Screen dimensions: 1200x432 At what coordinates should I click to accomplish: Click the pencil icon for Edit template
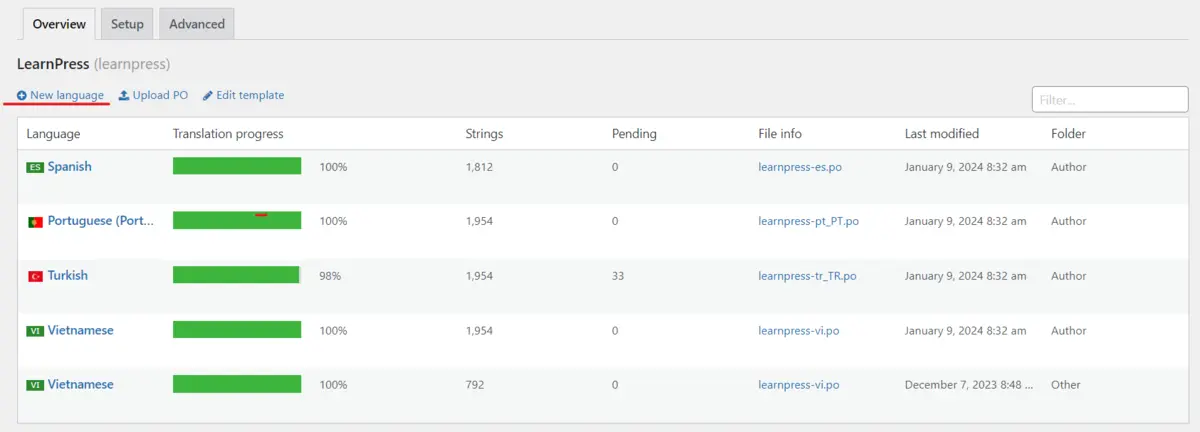tap(208, 96)
